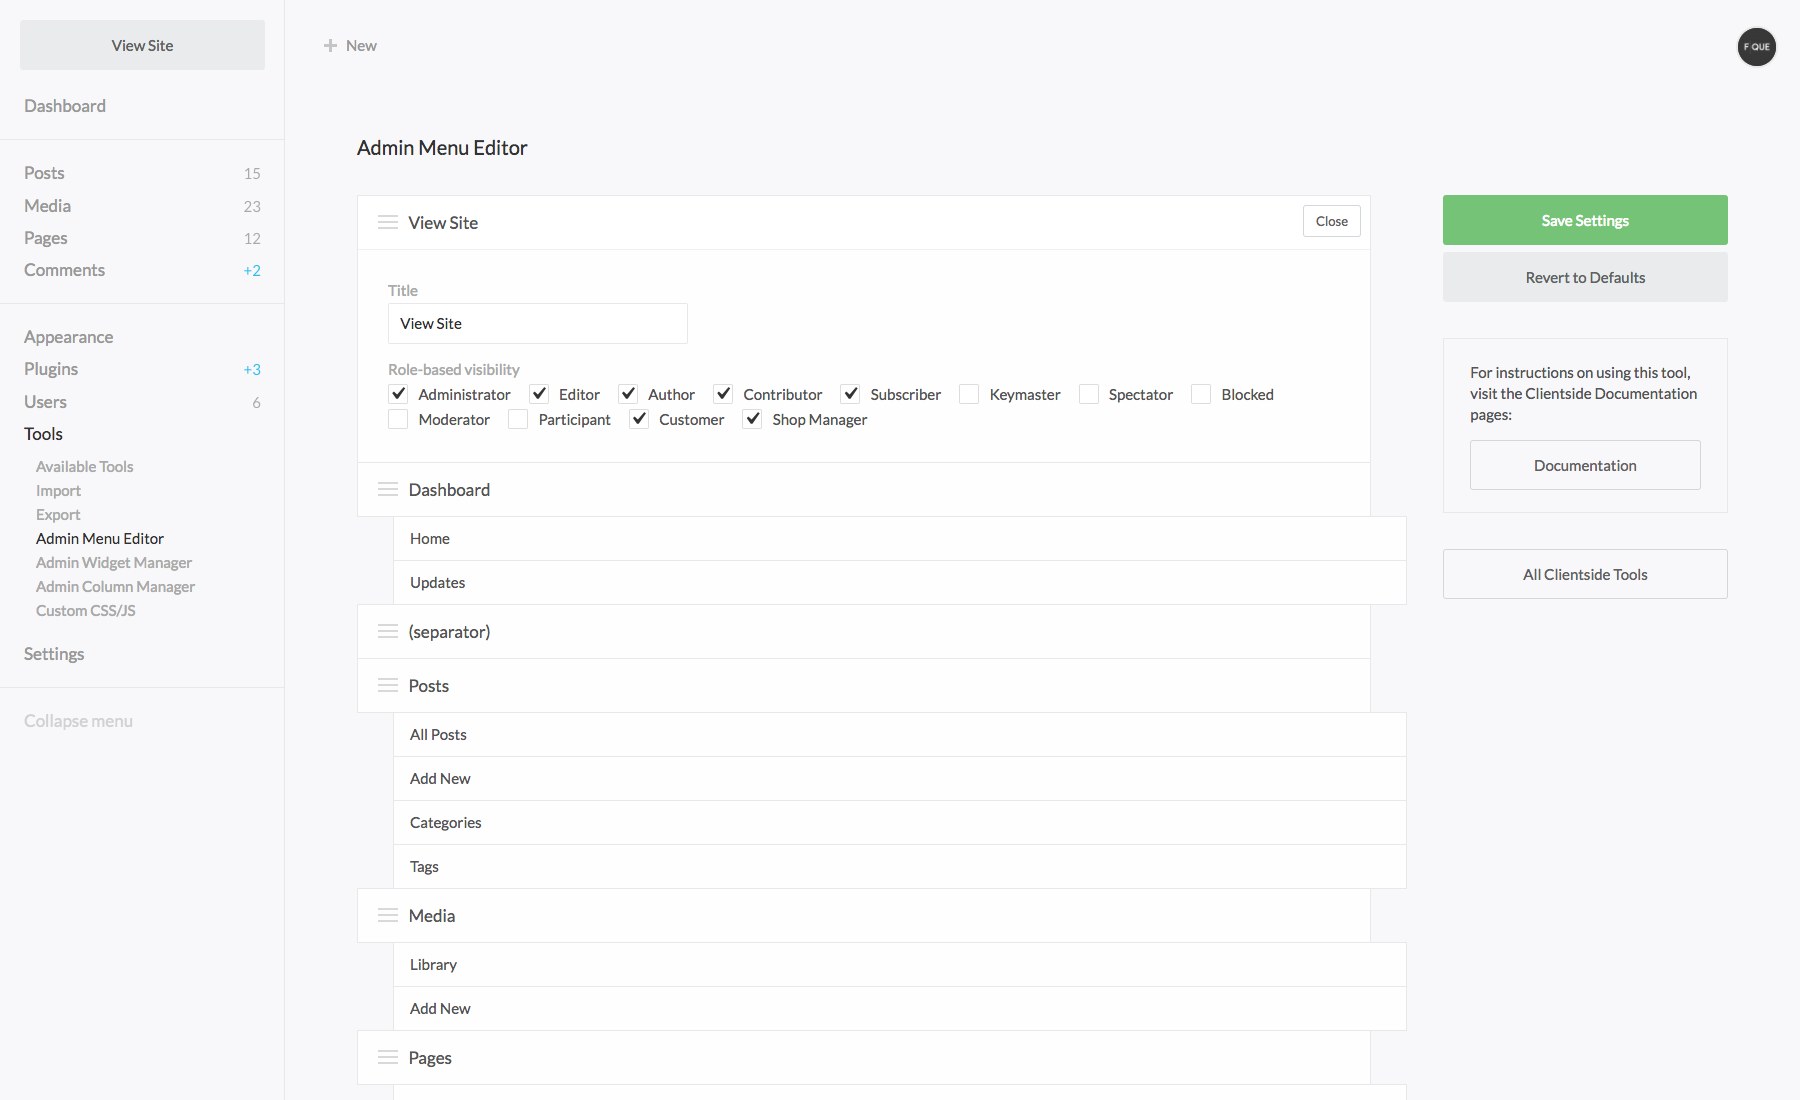Image resolution: width=1800 pixels, height=1100 pixels.
Task: Open Add New under Media in editor
Action: [900, 1008]
